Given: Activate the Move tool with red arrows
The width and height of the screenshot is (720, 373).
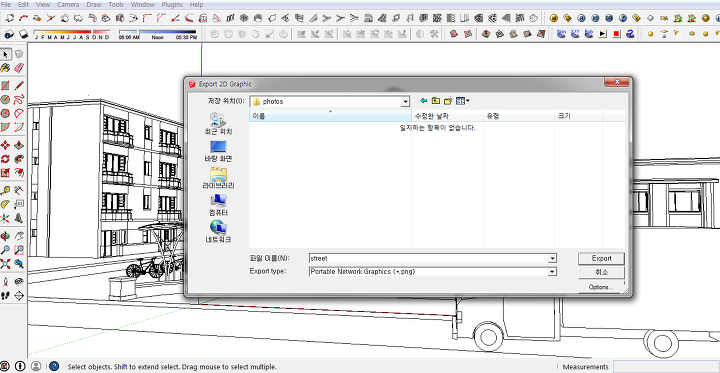Looking at the screenshot, I should (6, 146).
